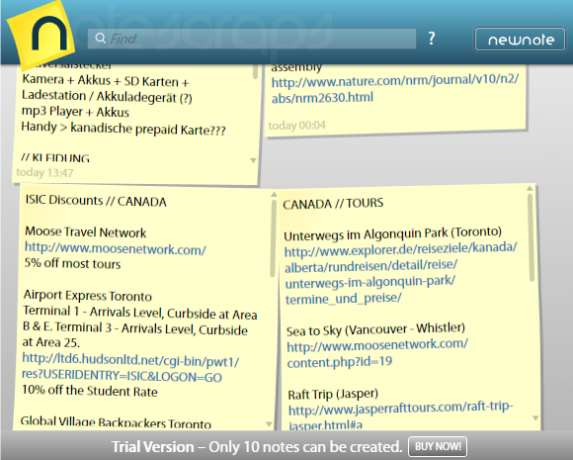Click 'Sea to Sky (Vancouver - Whistler)' text
The image size is (573, 460).
click(376, 330)
